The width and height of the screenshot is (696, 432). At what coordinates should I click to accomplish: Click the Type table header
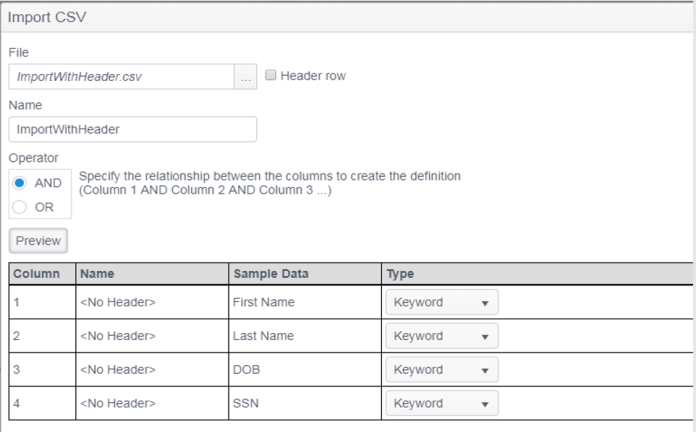tap(400, 274)
